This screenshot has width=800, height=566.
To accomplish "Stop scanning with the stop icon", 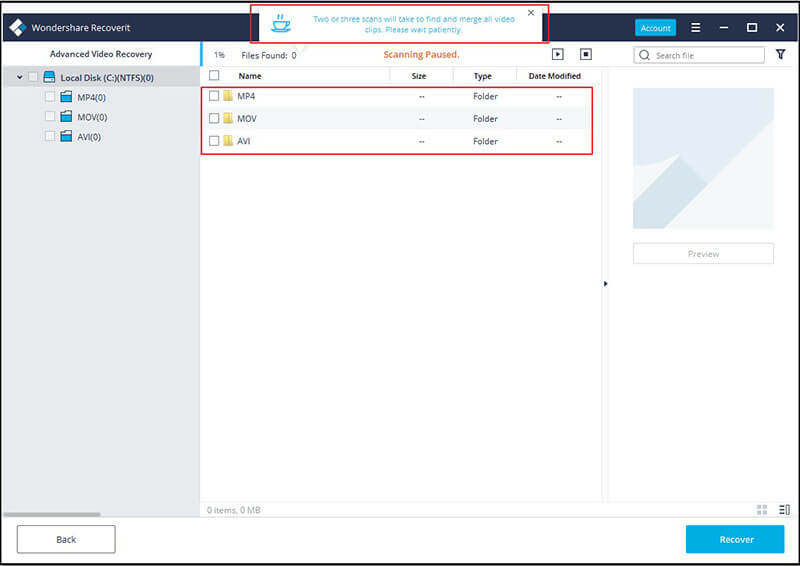I will (x=586, y=54).
